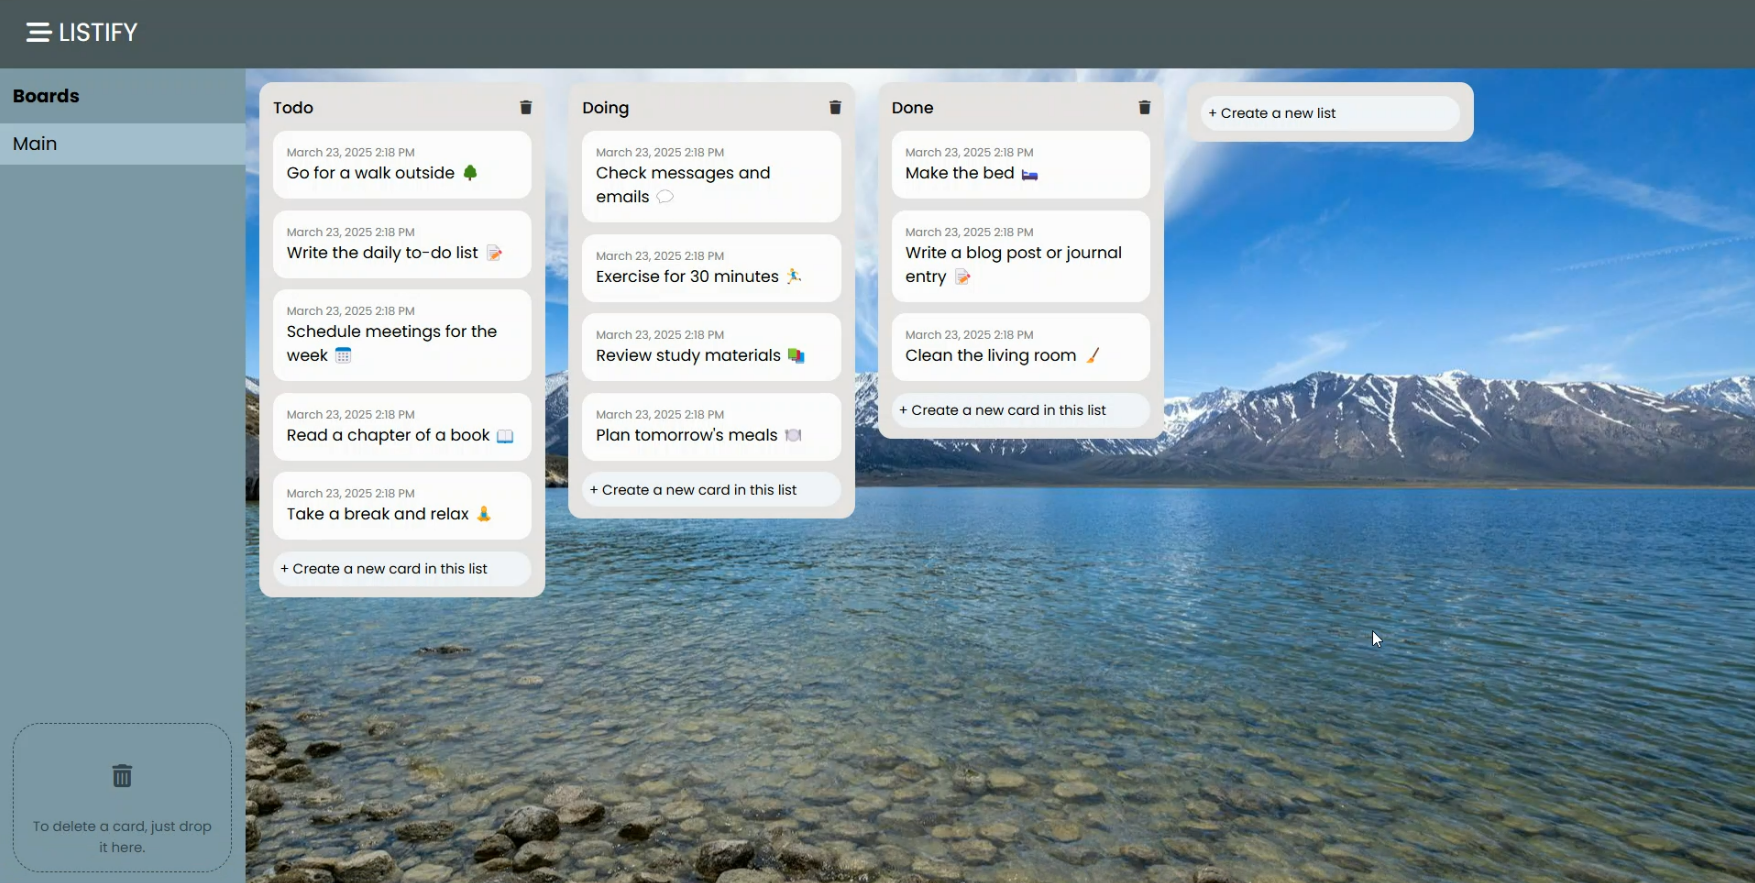Add a new card in Doing list
Viewport: 1755px width, 883px height.
pos(710,490)
